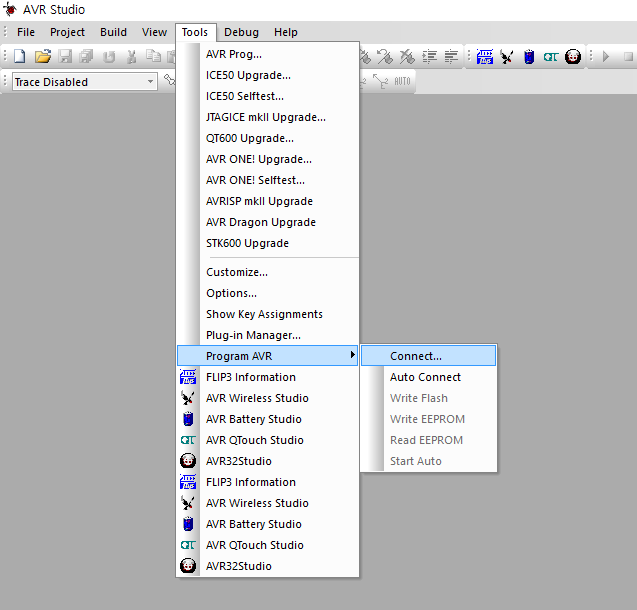This screenshot has width=637, height=610.
Task: Open the Debug menu
Action: [x=241, y=32]
